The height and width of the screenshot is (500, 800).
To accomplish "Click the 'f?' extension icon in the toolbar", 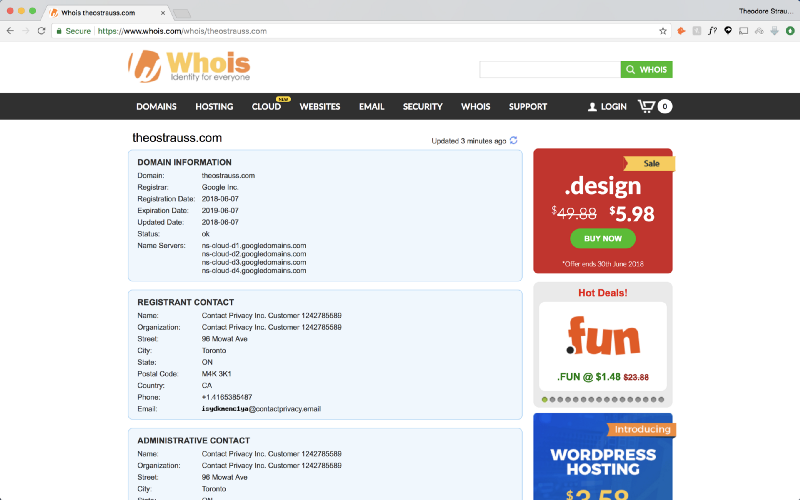I will tap(712, 31).
